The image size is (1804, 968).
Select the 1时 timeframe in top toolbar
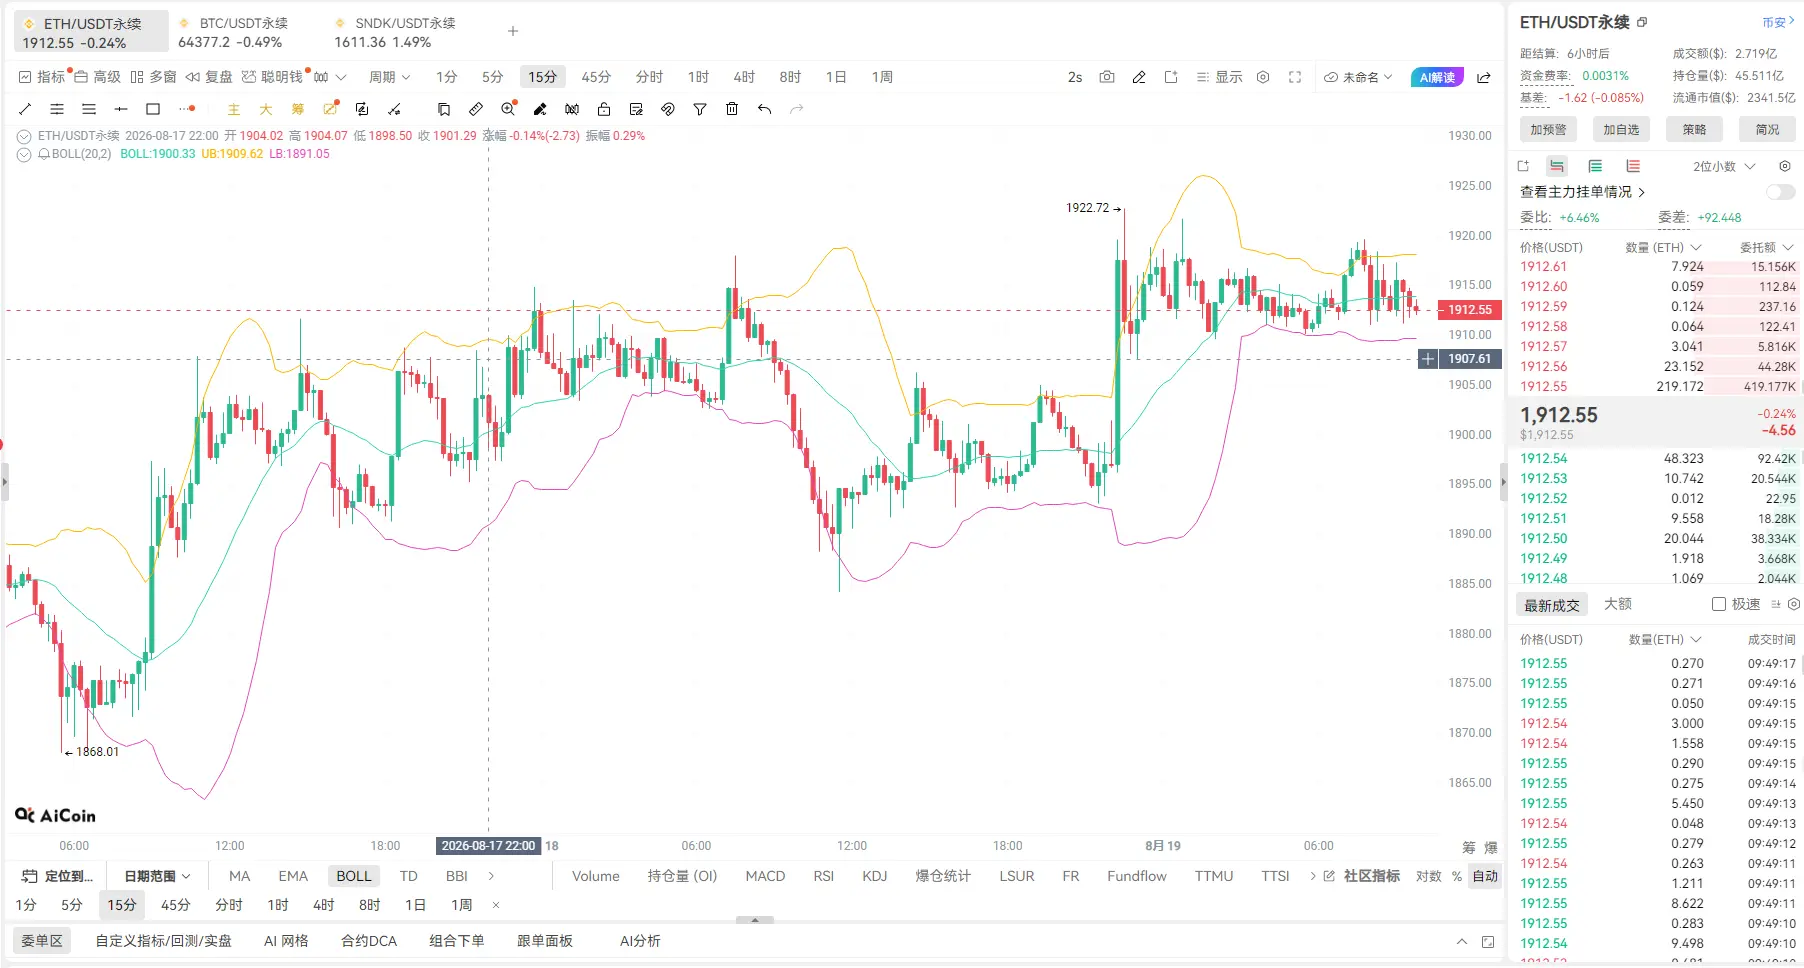[x=698, y=77]
